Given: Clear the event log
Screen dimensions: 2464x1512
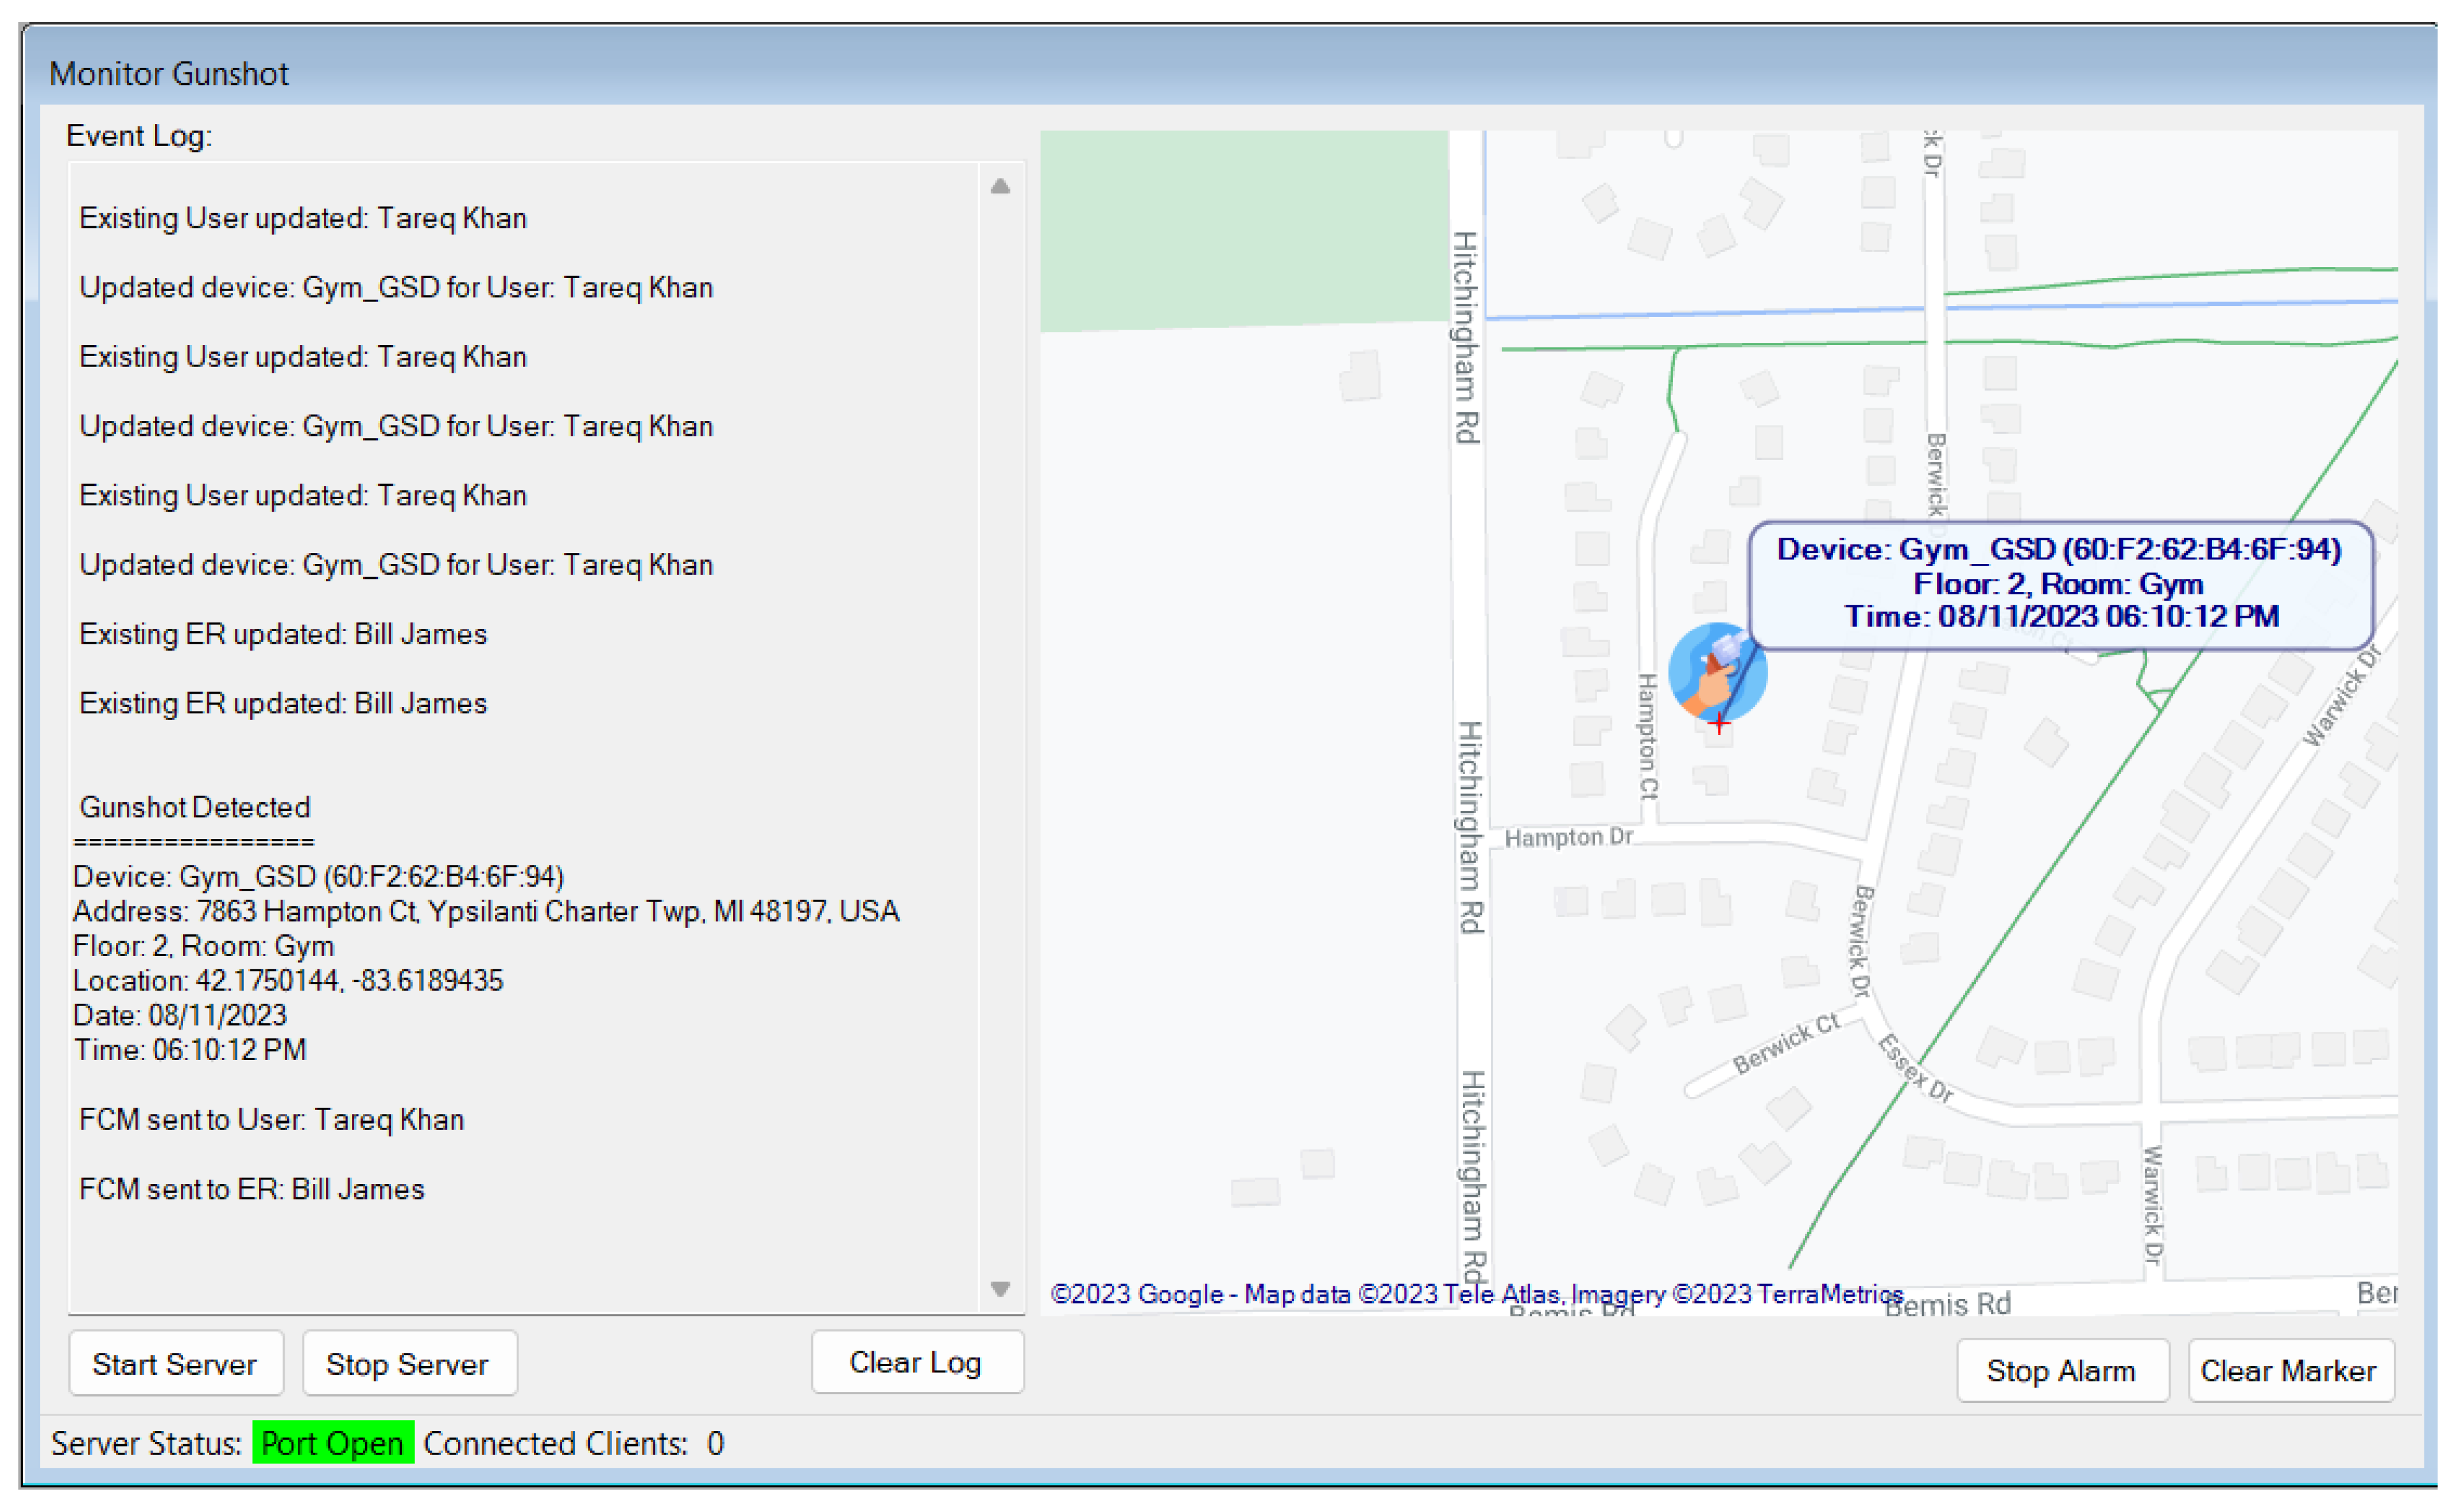Looking at the screenshot, I should point(916,1362).
